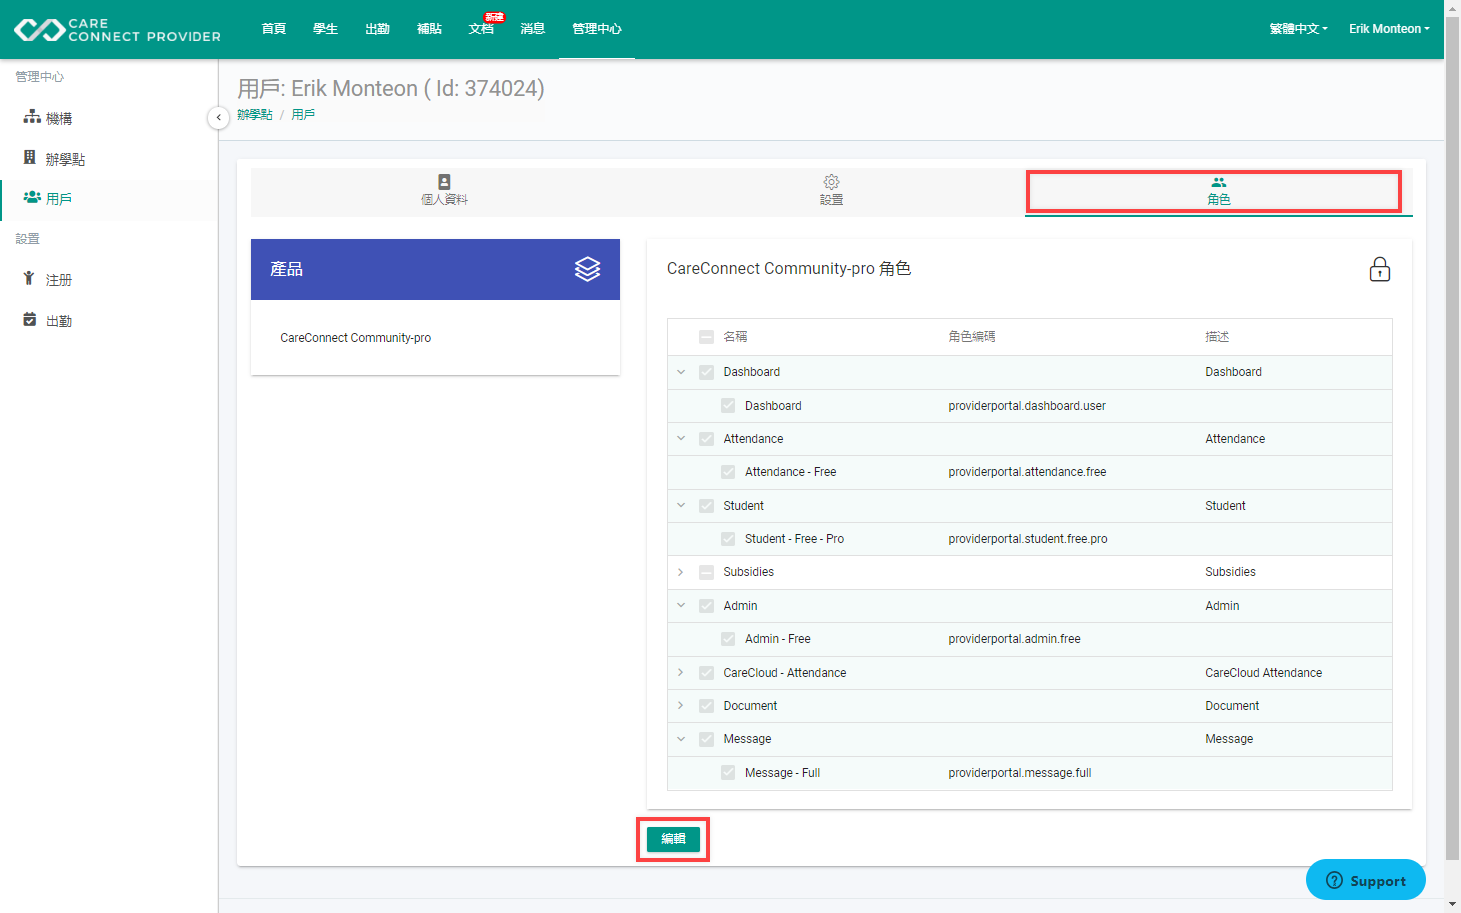Click the Support question mark icon
Image resolution: width=1461 pixels, height=913 pixels.
(1334, 880)
